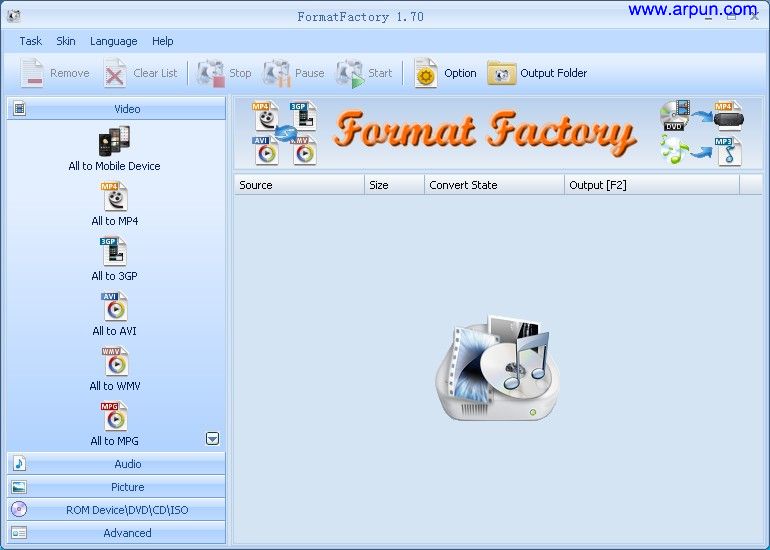Select the All to MP4 icon
The image size is (770, 550).
coord(115,196)
